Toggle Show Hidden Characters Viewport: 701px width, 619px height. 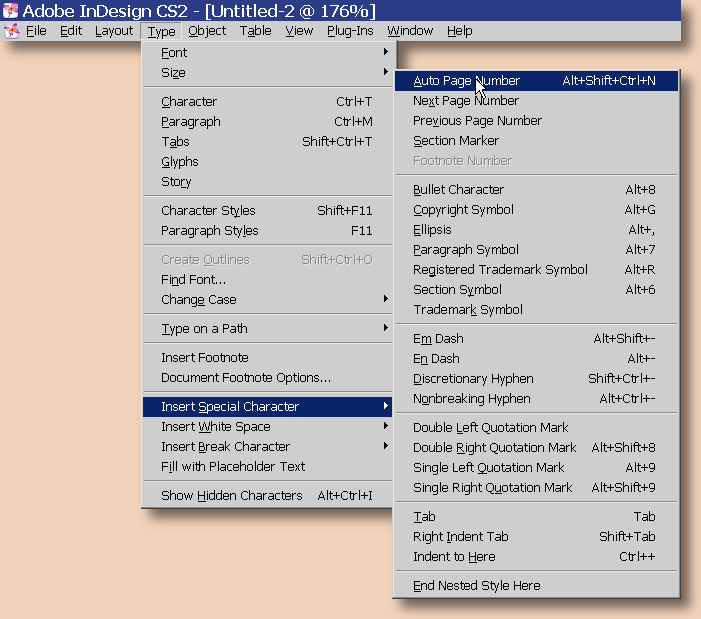pos(231,495)
